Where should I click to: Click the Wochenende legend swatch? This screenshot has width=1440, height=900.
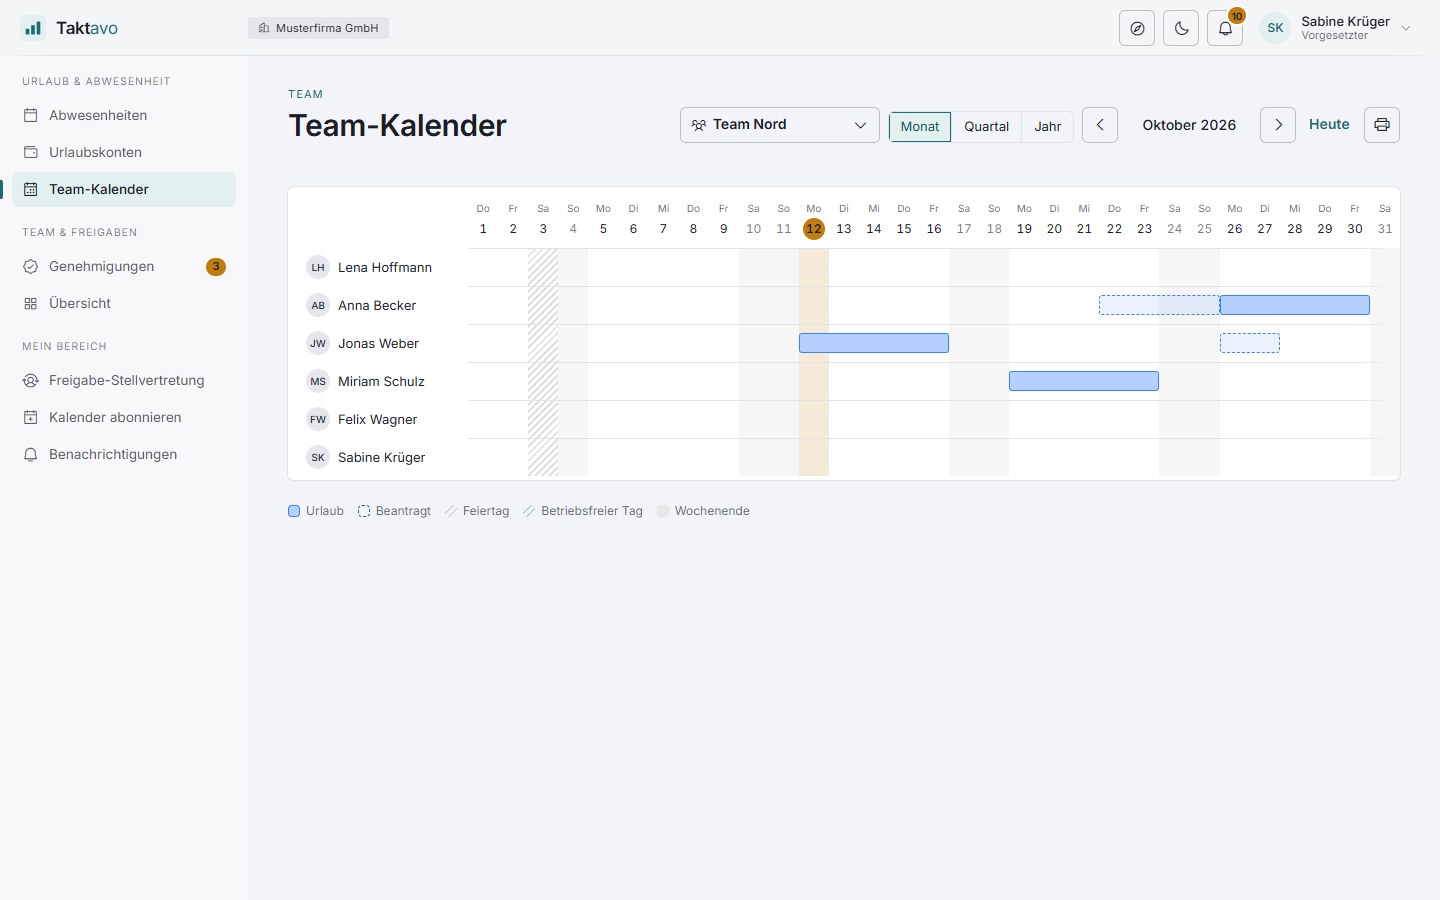click(x=663, y=511)
